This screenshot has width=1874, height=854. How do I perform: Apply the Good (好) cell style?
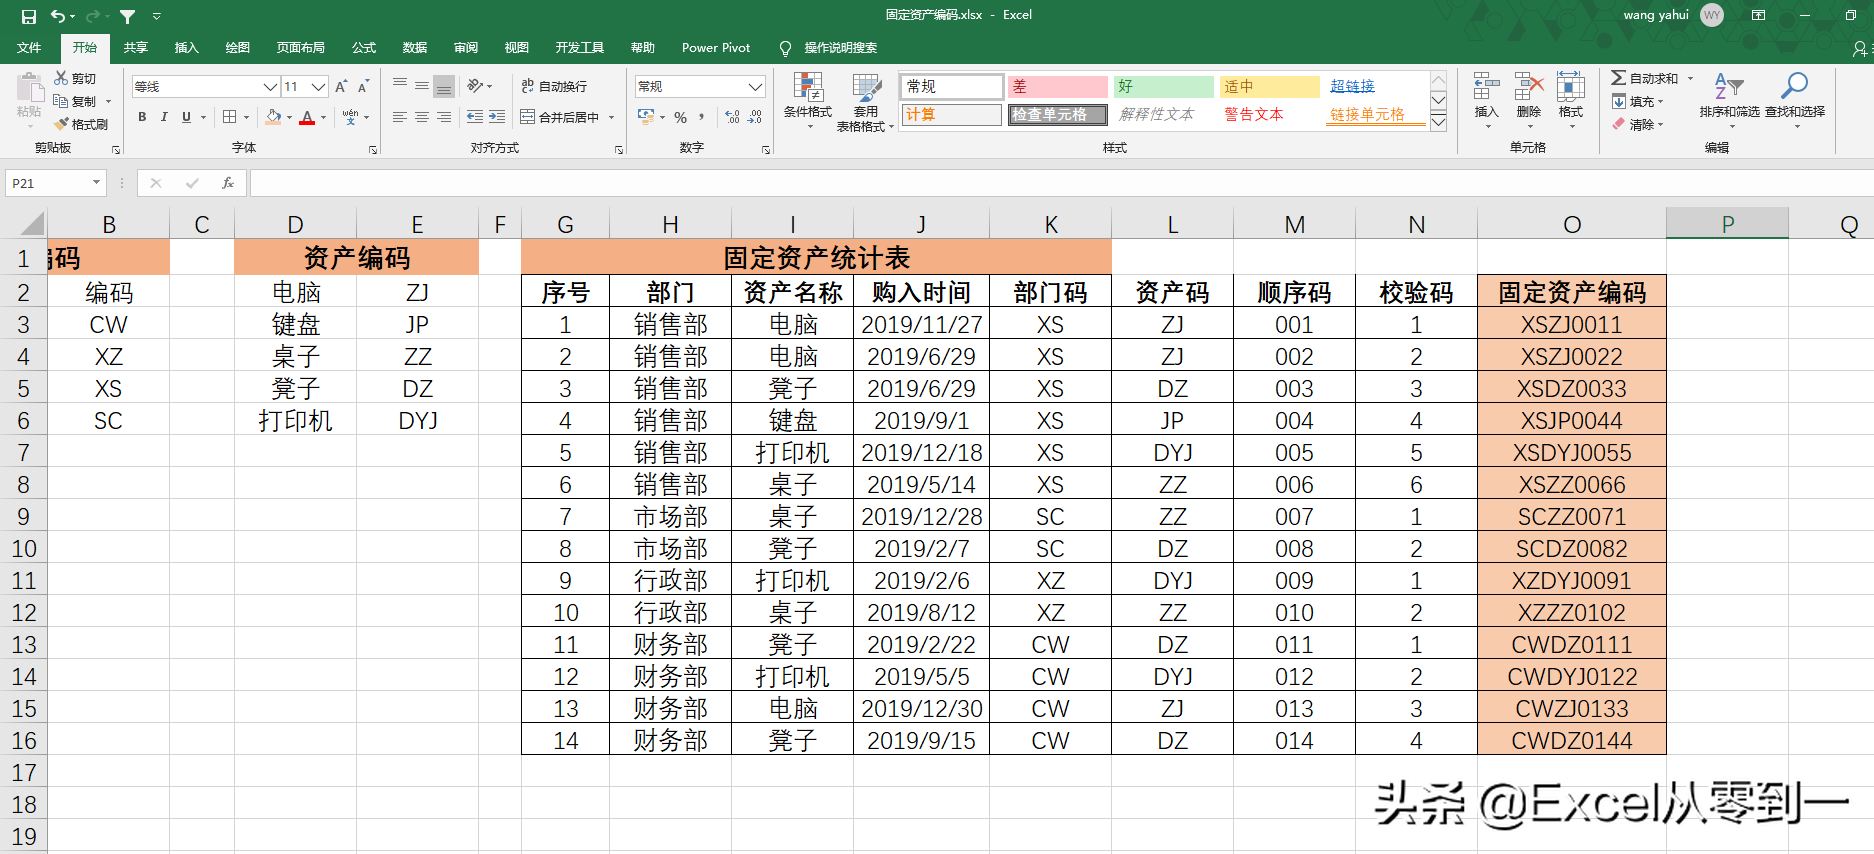pyautogui.click(x=1163, y=87)
